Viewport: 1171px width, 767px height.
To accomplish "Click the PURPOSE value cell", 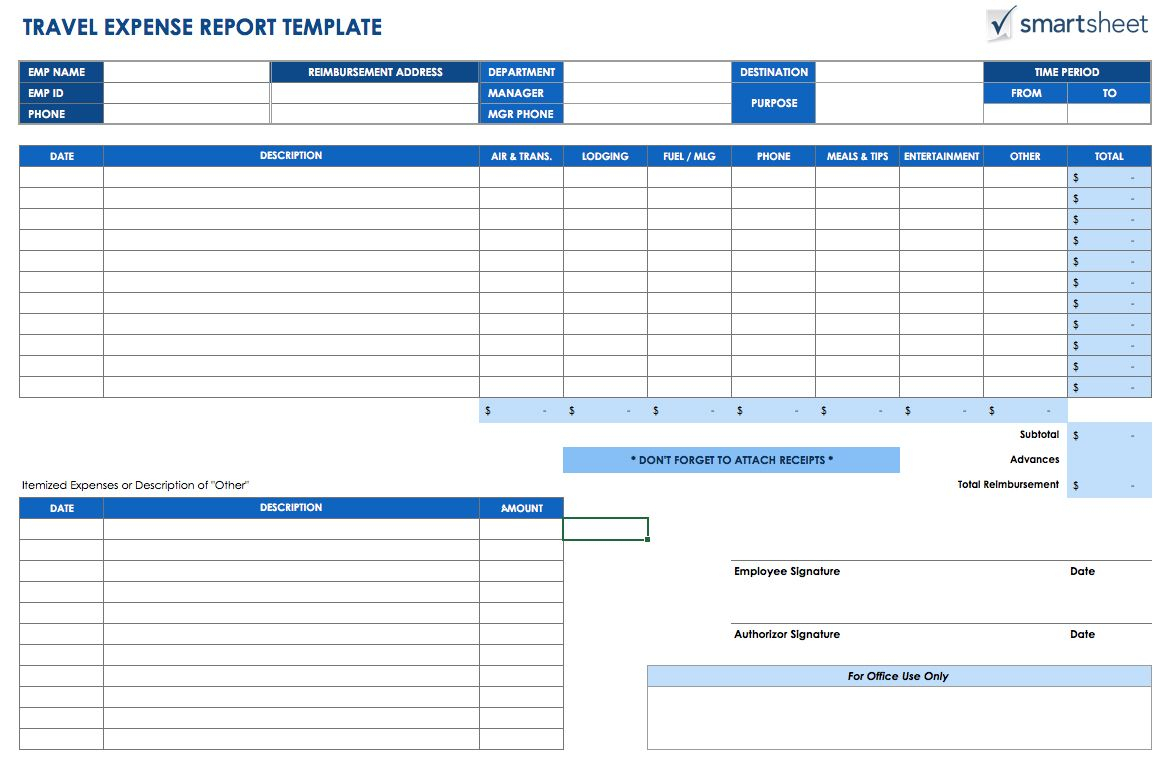I will pos(899,103).
